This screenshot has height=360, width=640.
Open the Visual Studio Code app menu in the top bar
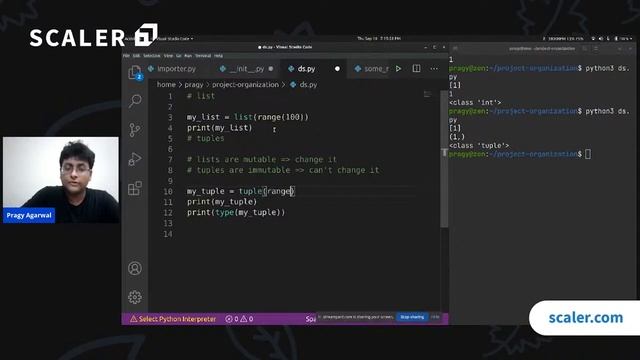pyautogui.click(x=175, y=38)
